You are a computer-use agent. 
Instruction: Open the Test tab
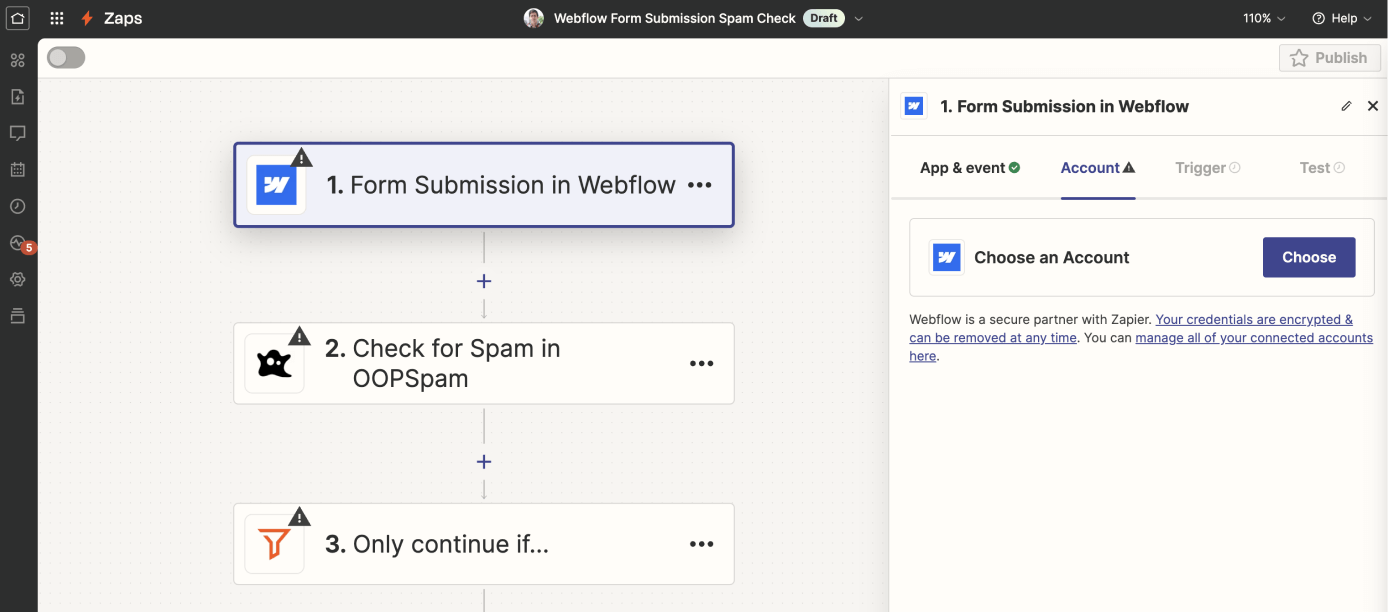(x=1322, y=168)
